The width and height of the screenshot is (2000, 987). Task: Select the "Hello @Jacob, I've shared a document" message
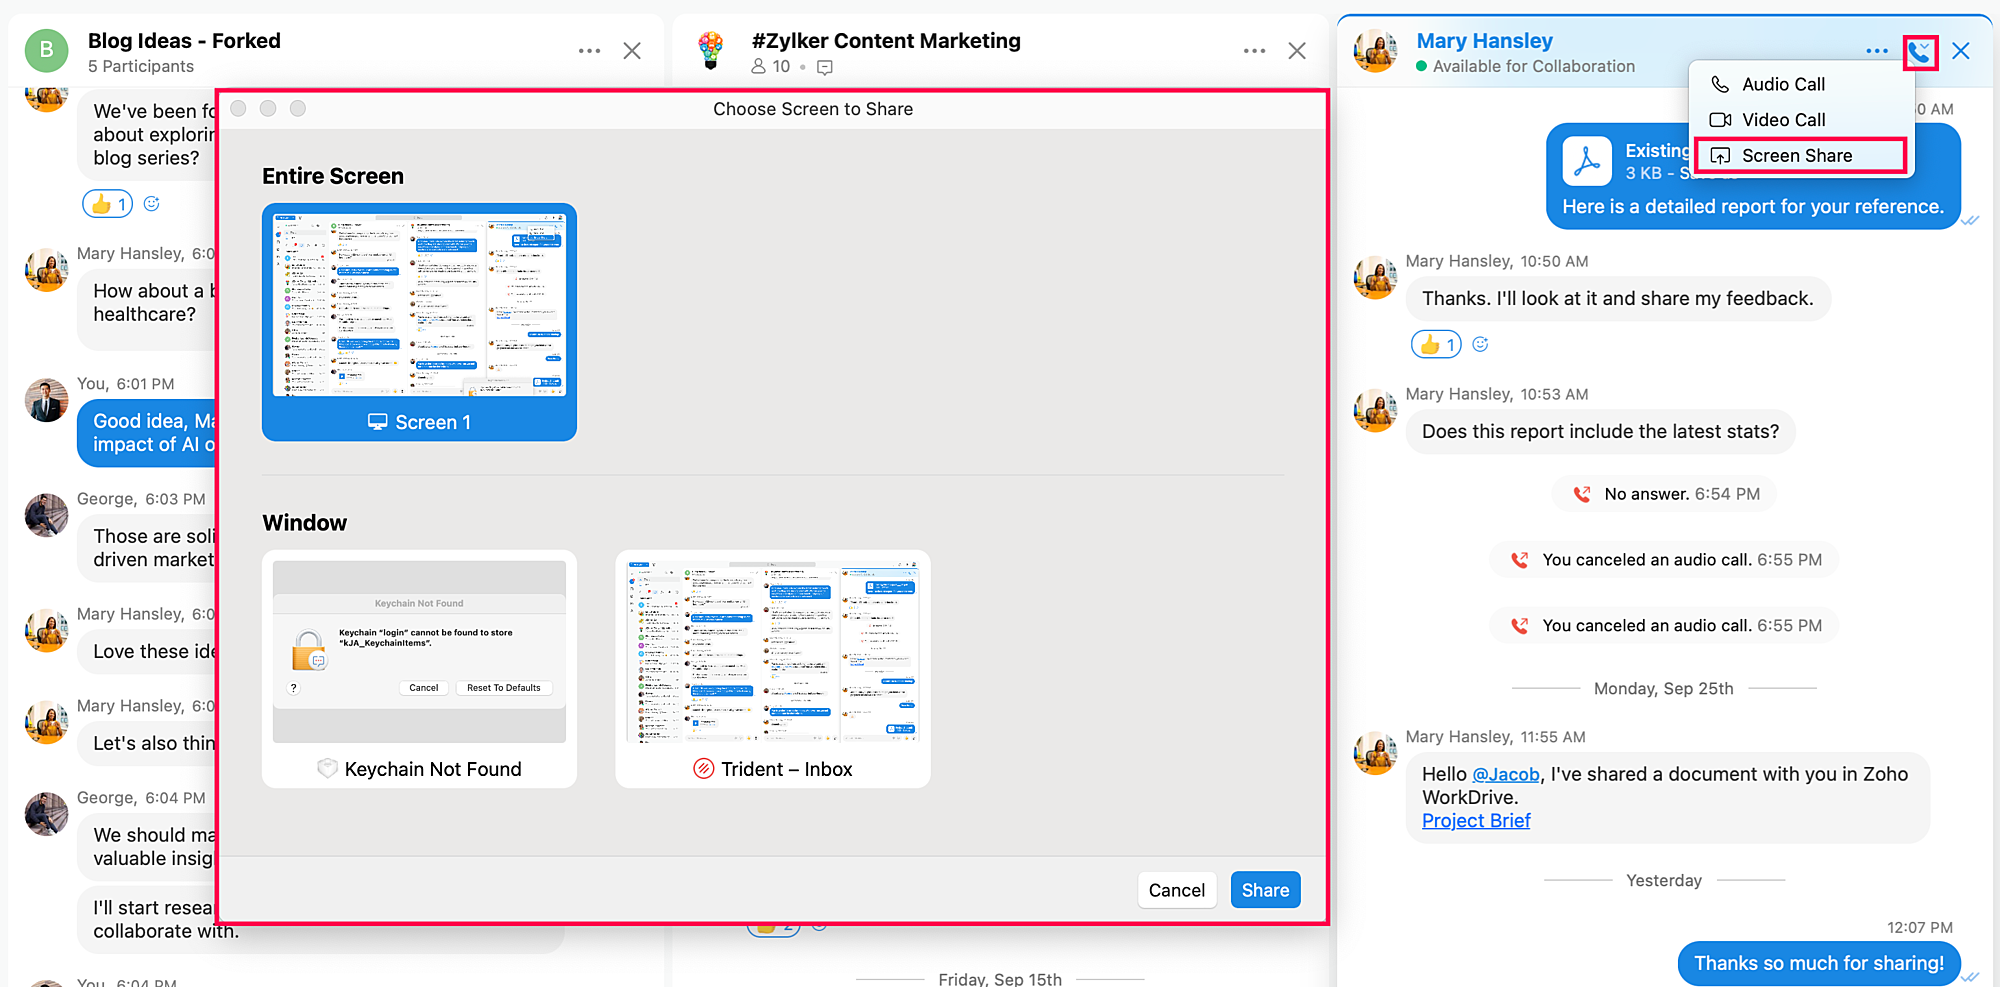pos(1667,798)
